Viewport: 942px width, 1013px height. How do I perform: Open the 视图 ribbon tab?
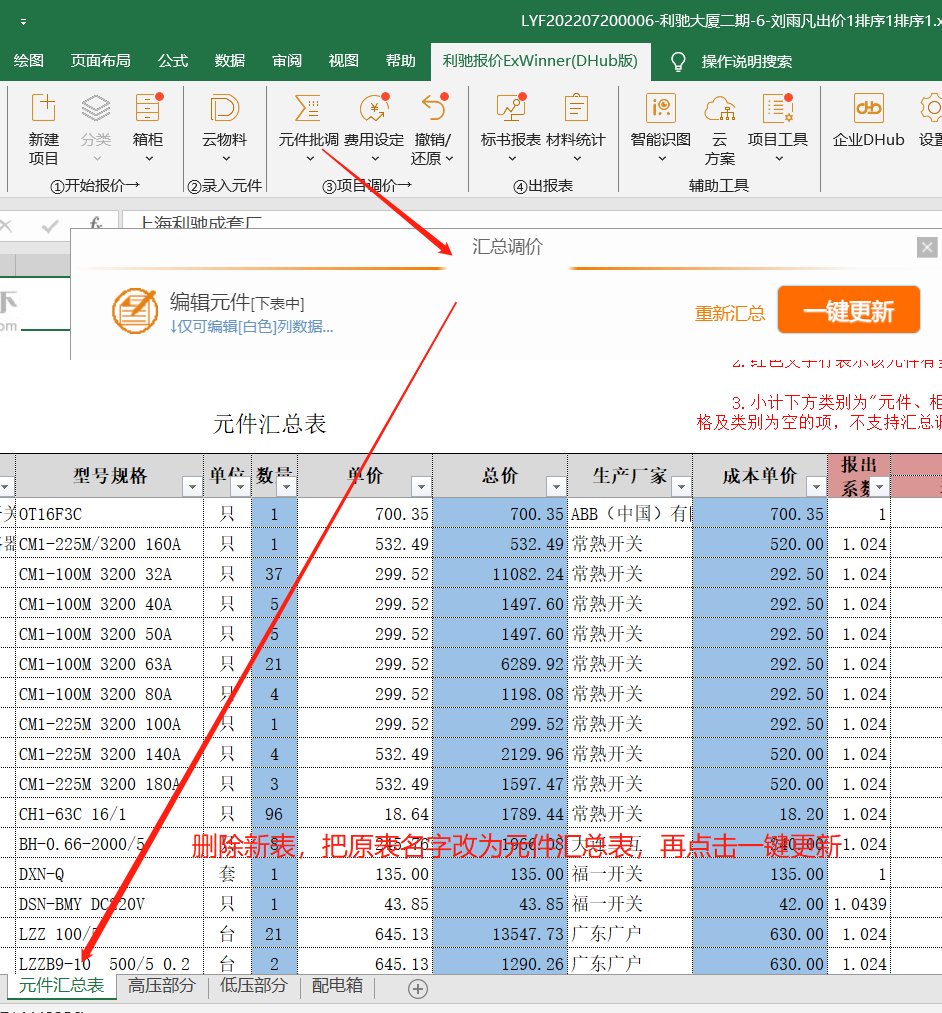point(343,61)
